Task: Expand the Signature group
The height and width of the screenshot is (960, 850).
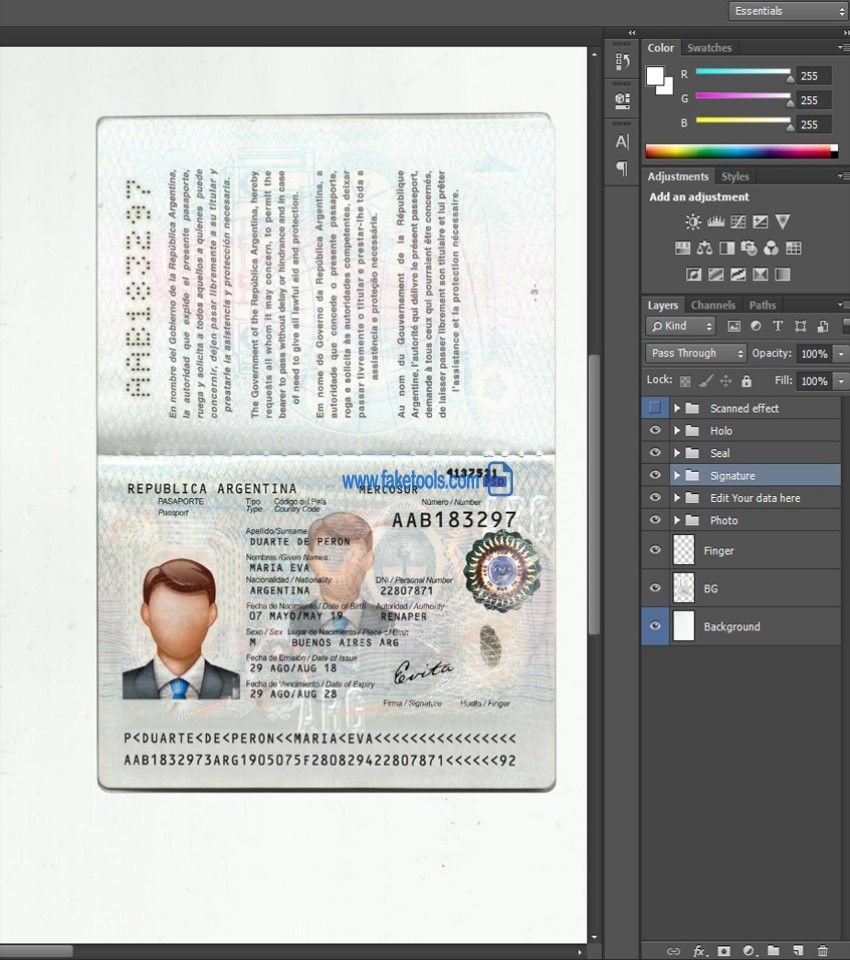Action: (x=677, y=475)
